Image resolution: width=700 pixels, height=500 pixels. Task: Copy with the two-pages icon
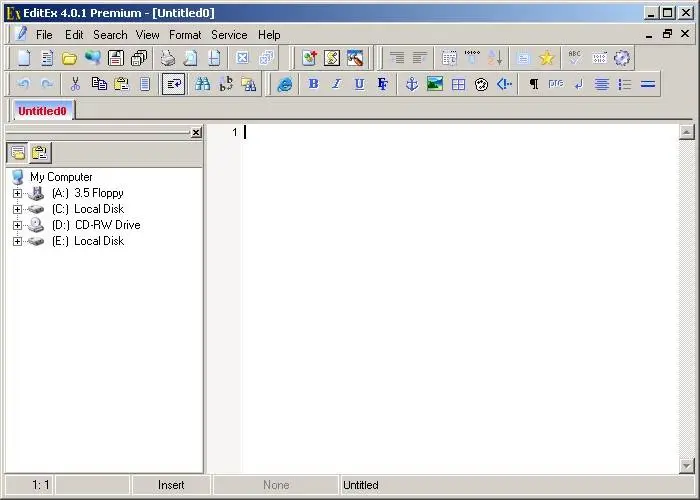tap(99, 84)
